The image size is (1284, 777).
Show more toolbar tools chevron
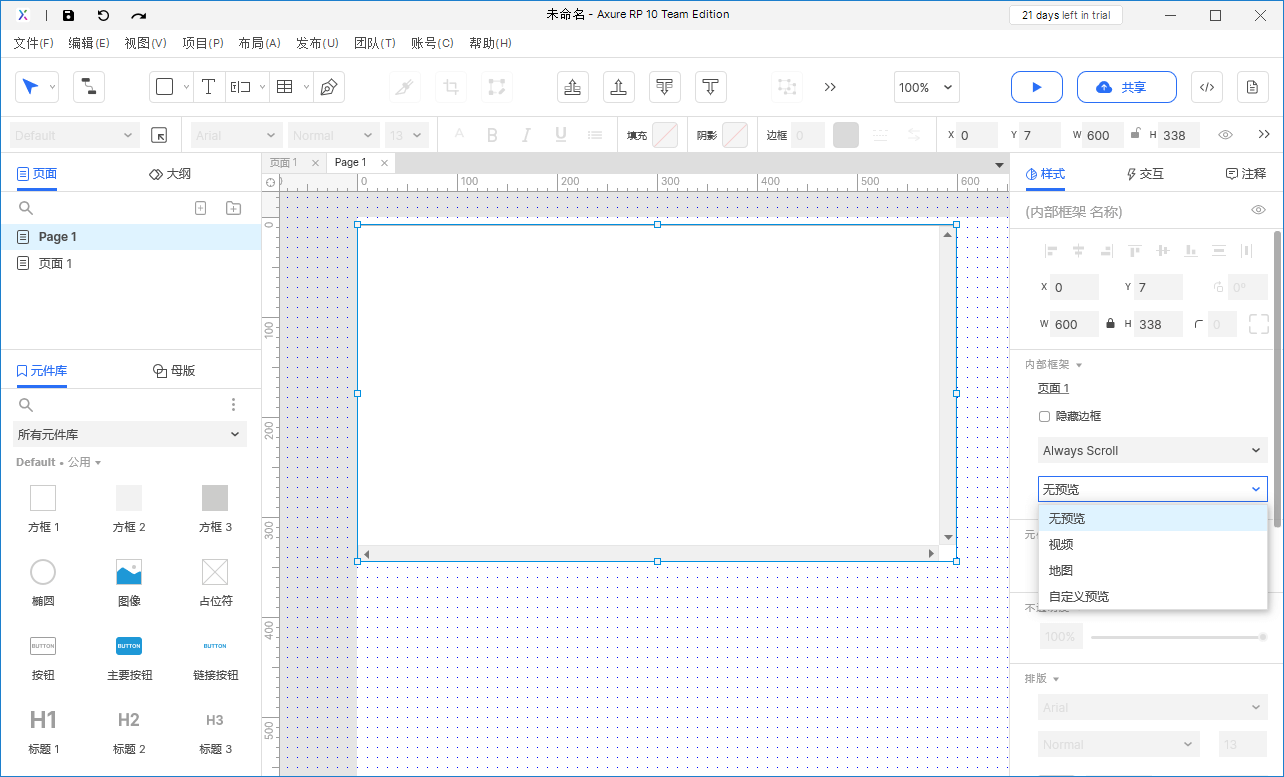point(830,87)
